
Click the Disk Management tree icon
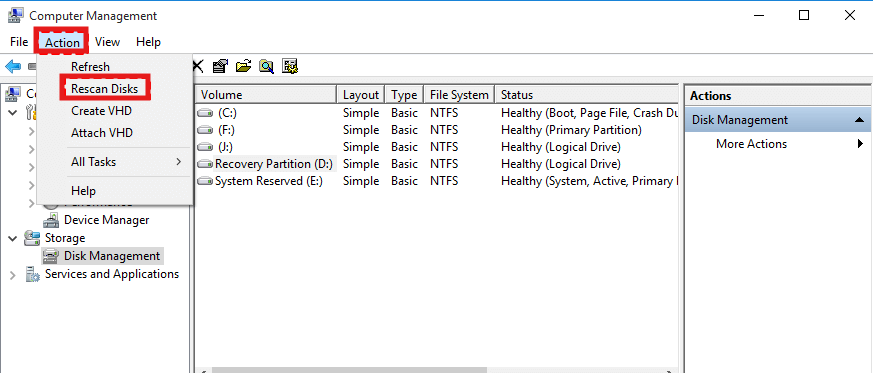tap(51, 256)
